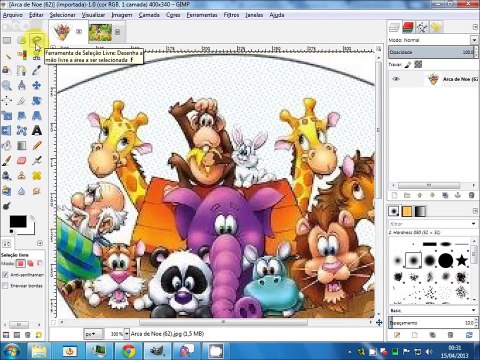Screen dimensions: 480x360
Task: Open the brushes dock tab menu
Action: (x=475, y=211)
